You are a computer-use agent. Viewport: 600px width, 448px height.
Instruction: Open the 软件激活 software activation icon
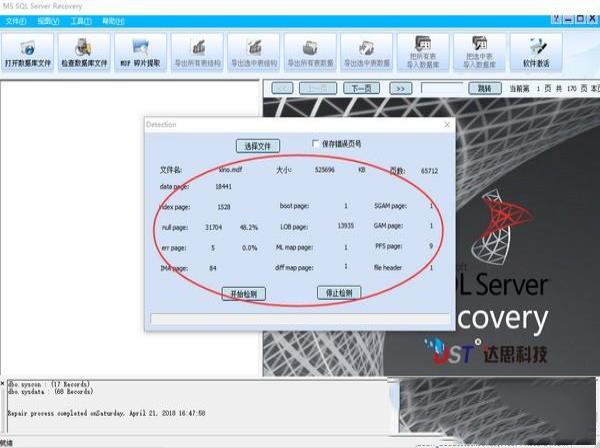point(536,52)
